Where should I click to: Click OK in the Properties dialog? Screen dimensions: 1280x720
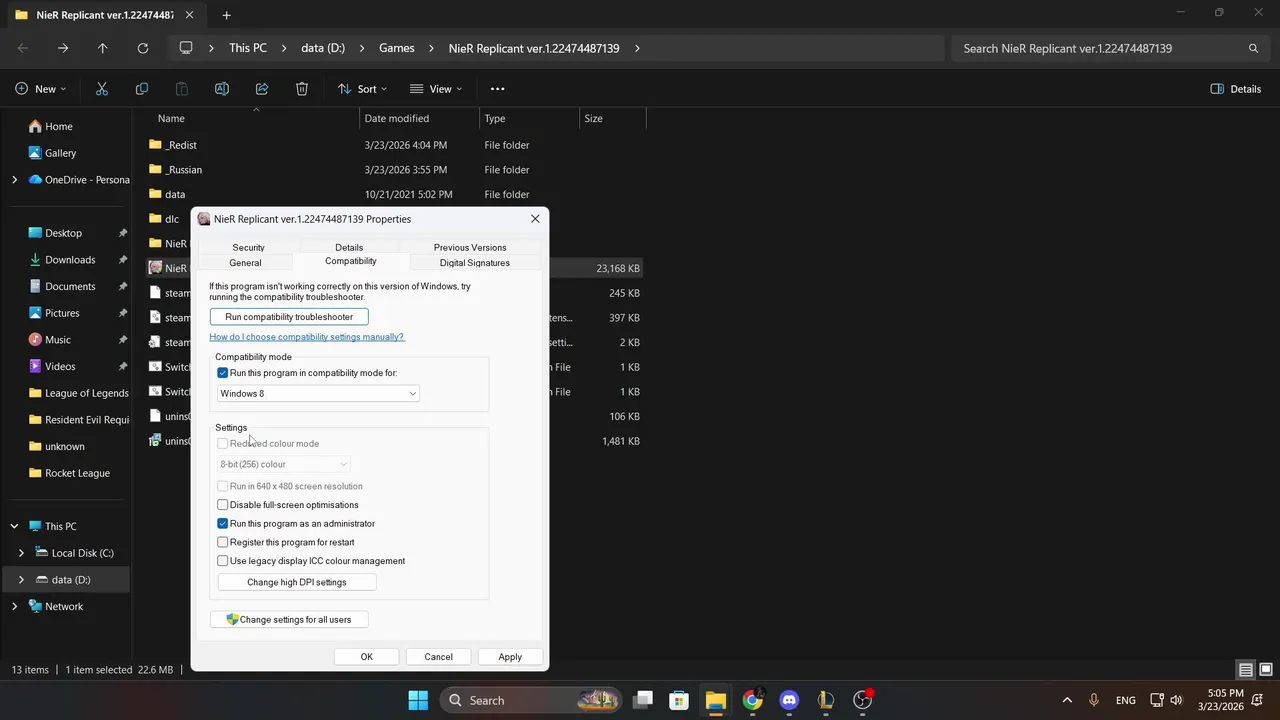pyautogui.click(x=367, y=657)
